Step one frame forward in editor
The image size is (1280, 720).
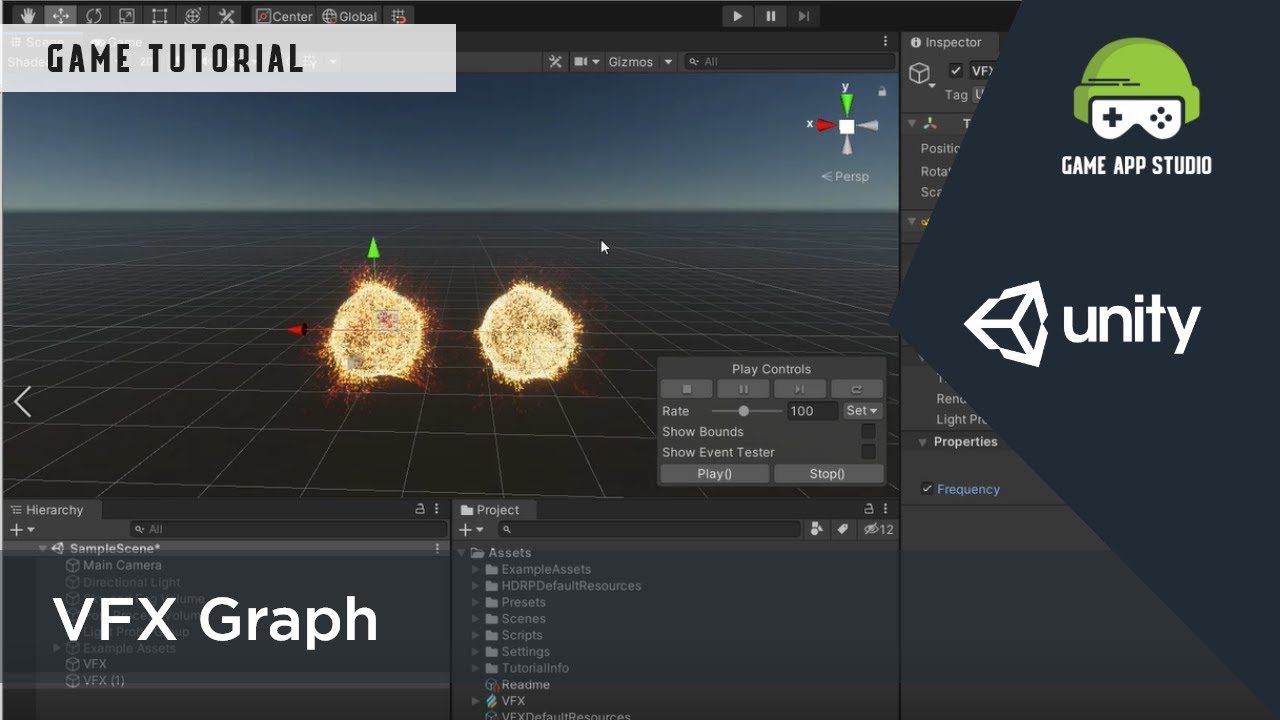pyautogui.click(x=804, y=16)
